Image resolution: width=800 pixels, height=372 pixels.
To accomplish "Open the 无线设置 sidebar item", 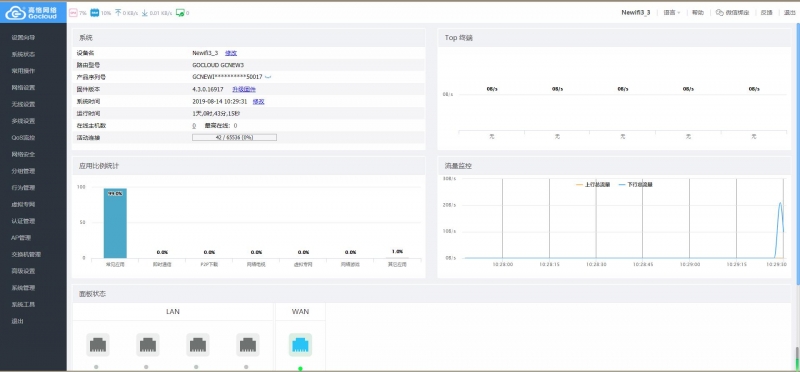I will coord(23,104).
